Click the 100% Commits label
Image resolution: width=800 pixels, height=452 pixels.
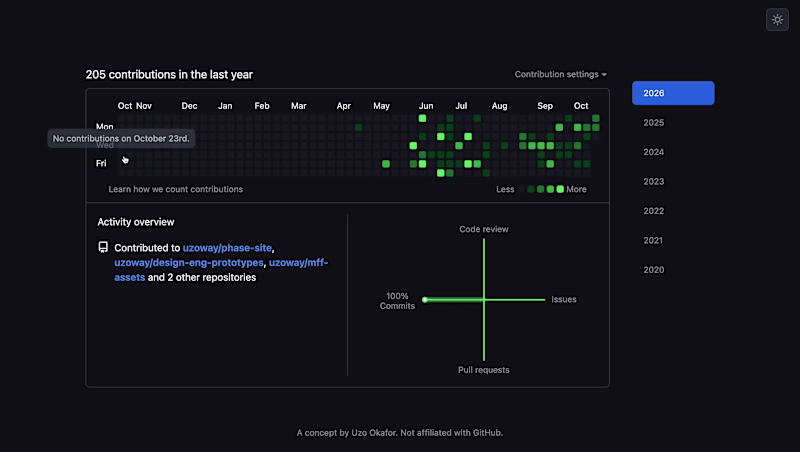397,301
